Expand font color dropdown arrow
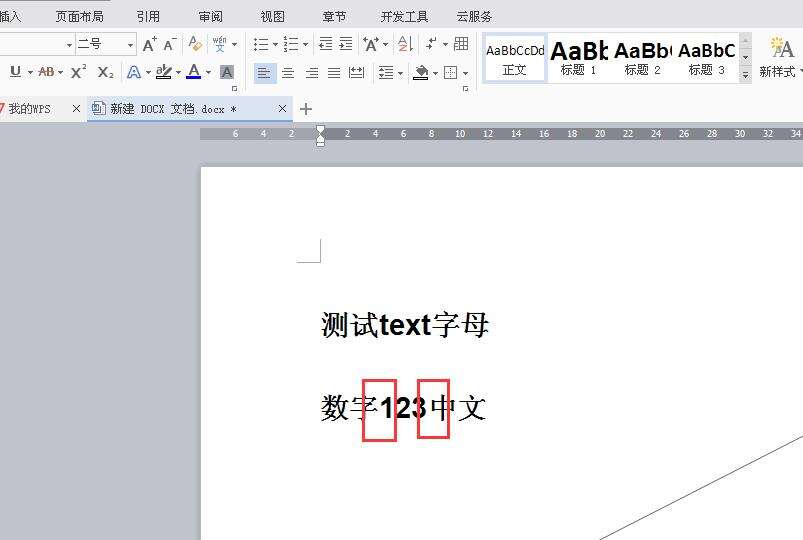Image resolution: width=803 pixels, height=540 pixels. click(208, 73)
